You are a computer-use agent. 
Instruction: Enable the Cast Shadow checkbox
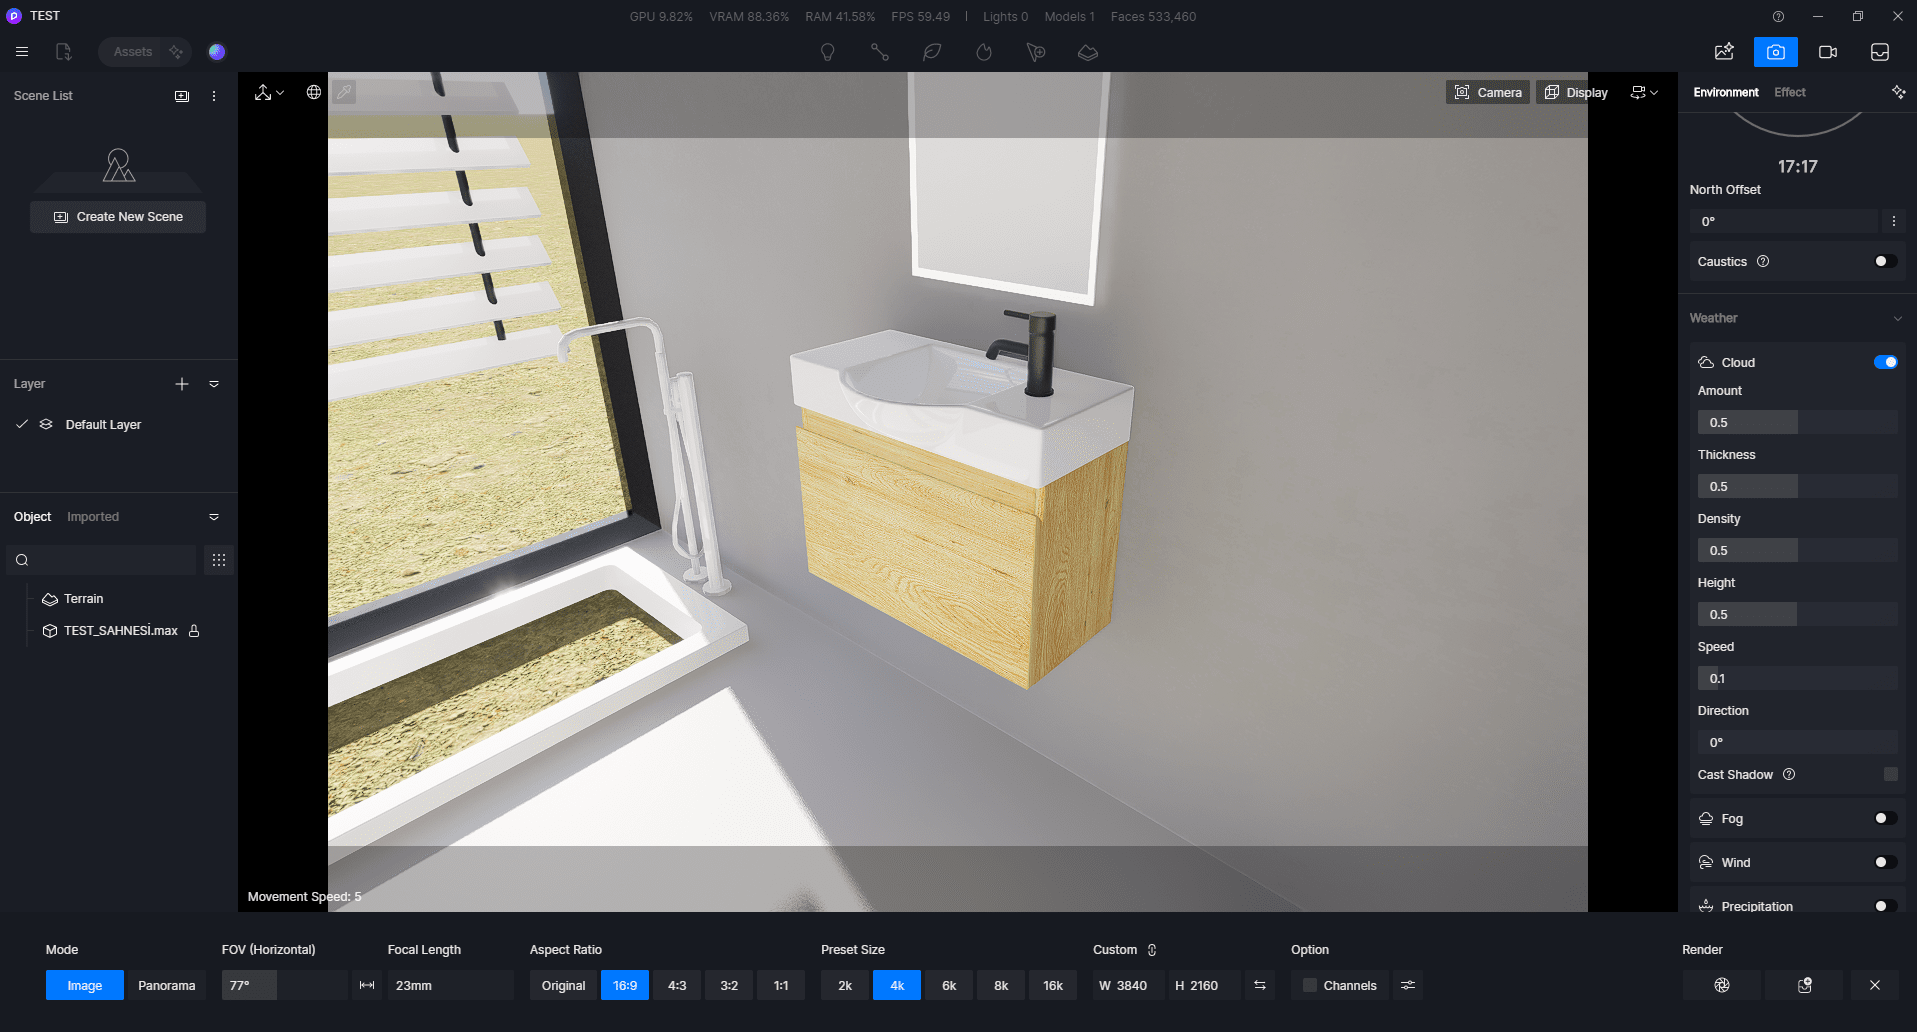1891,774
